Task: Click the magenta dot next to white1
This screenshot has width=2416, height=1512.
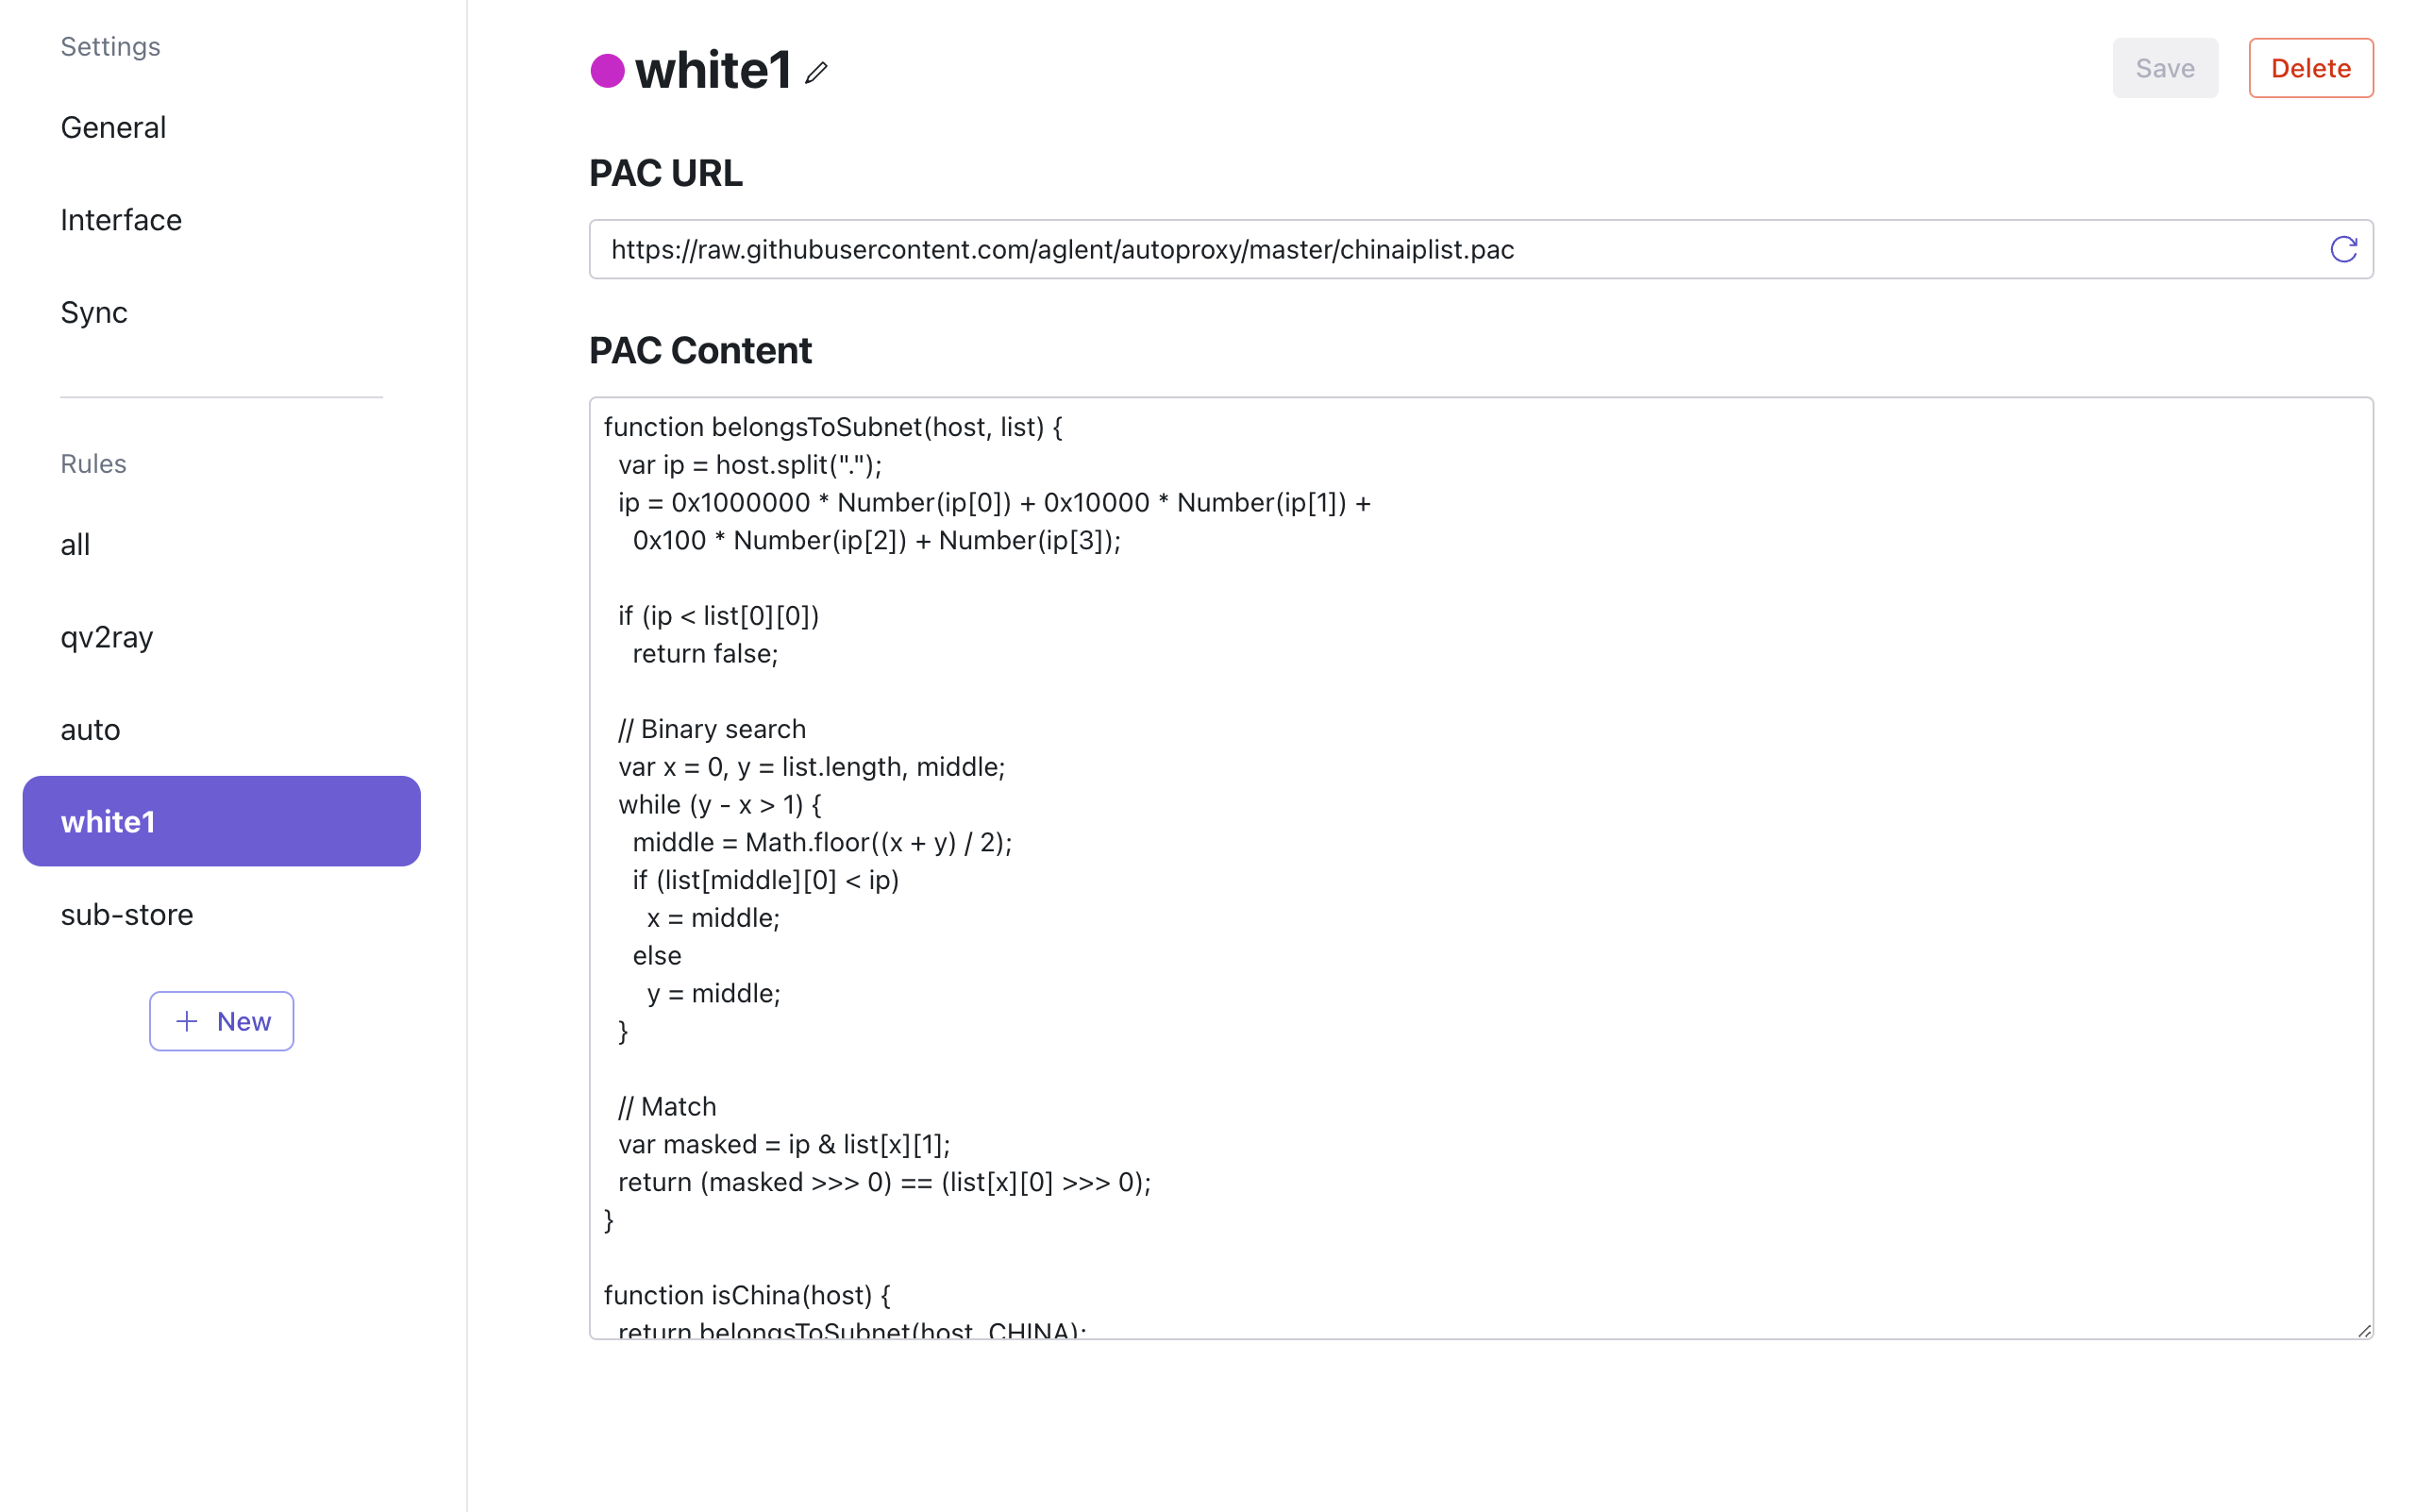Action: point(606,71)
